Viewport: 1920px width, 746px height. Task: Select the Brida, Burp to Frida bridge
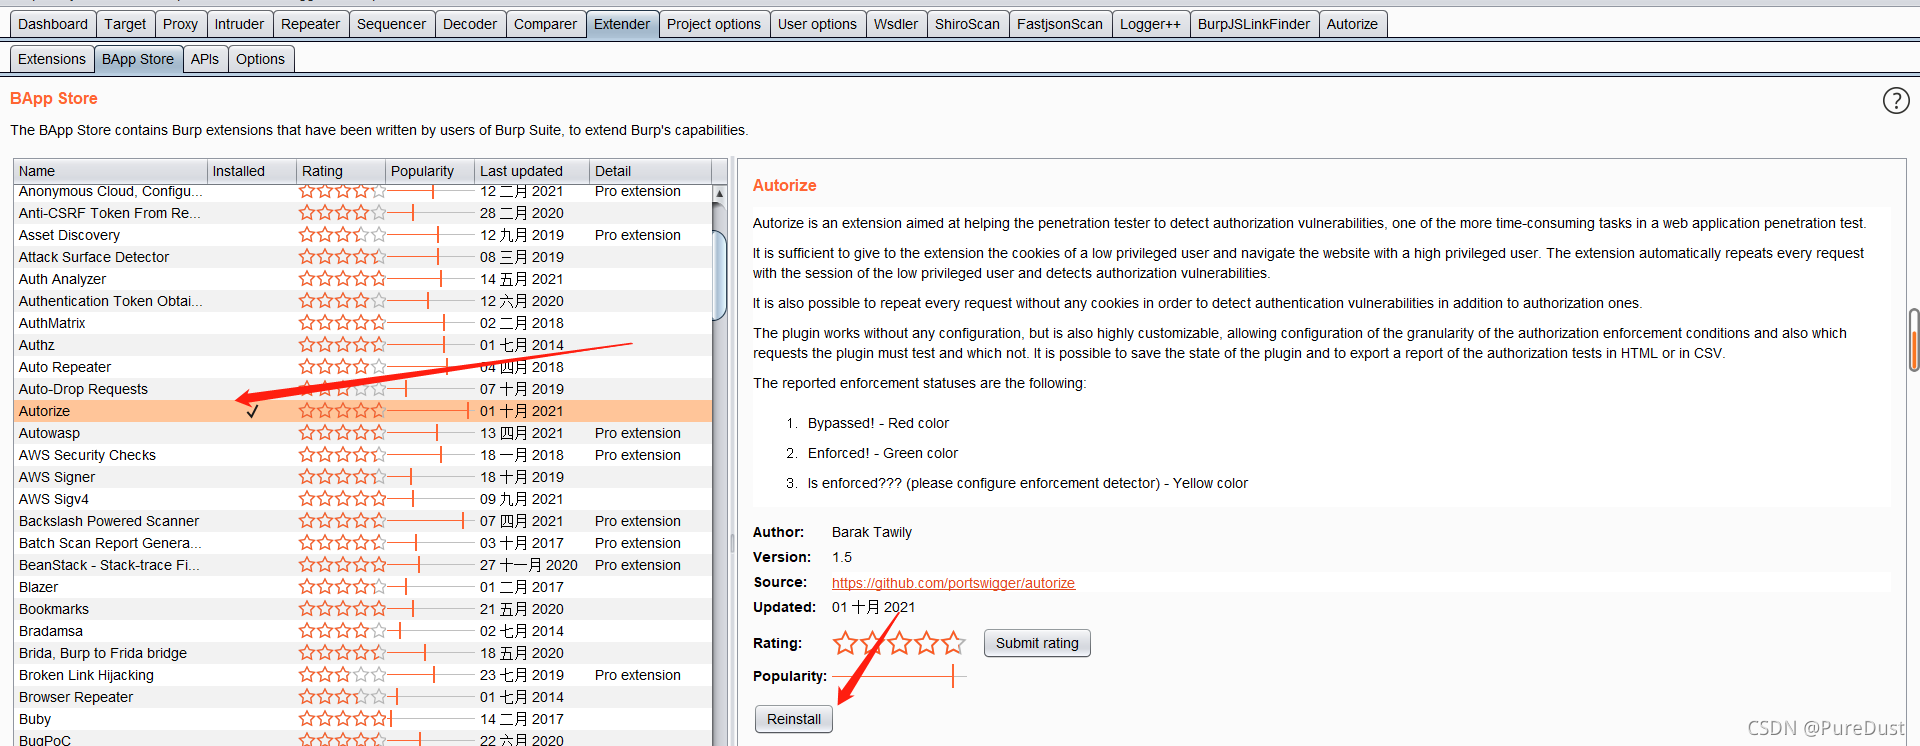click(x=103, y=653)
